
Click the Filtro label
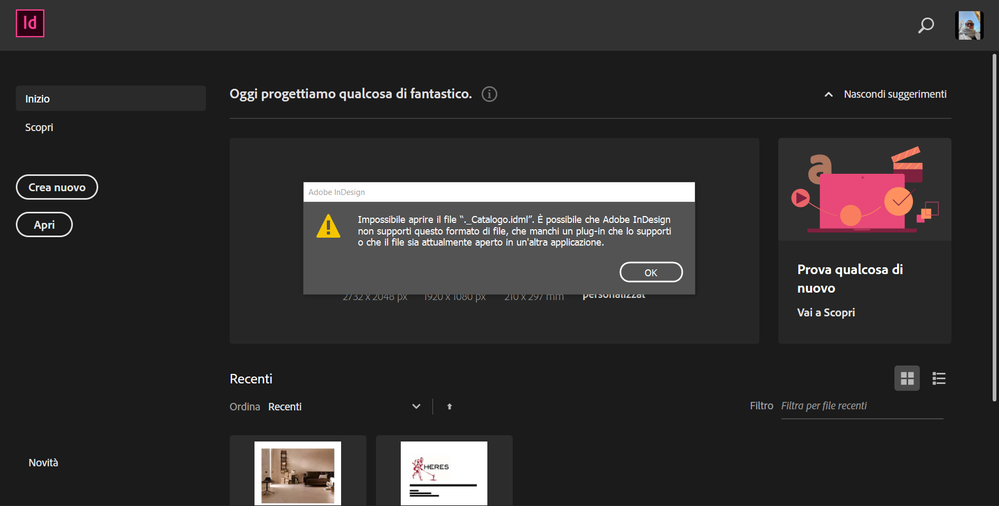761,406
